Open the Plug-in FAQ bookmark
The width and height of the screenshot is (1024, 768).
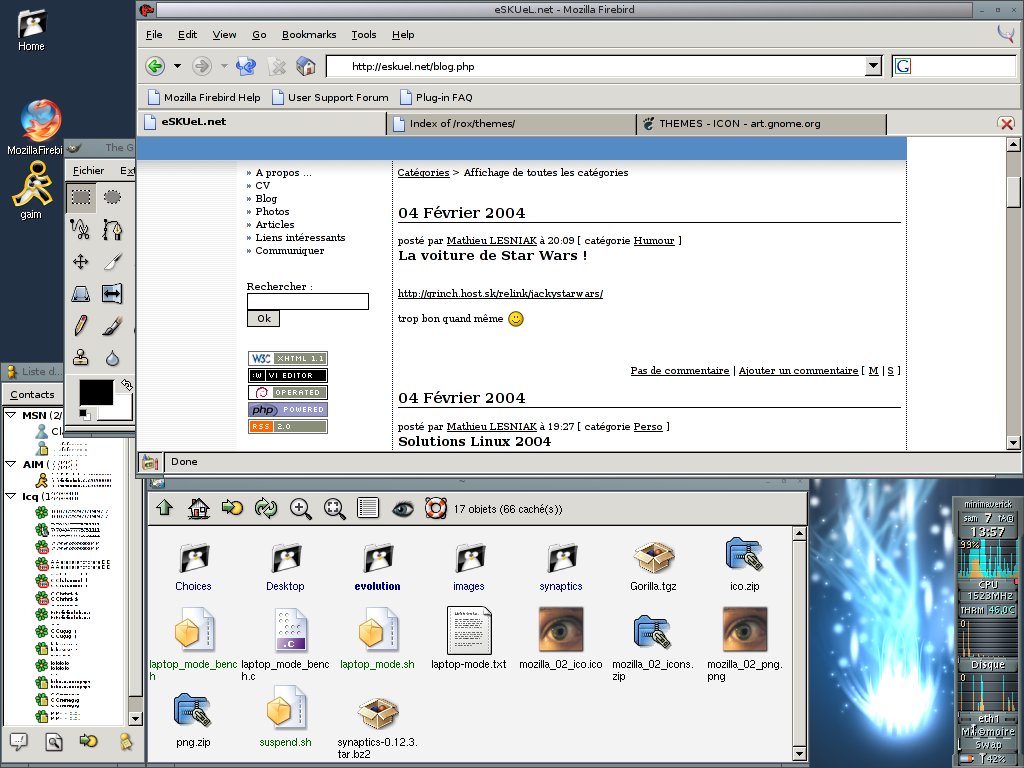point(436,97)
